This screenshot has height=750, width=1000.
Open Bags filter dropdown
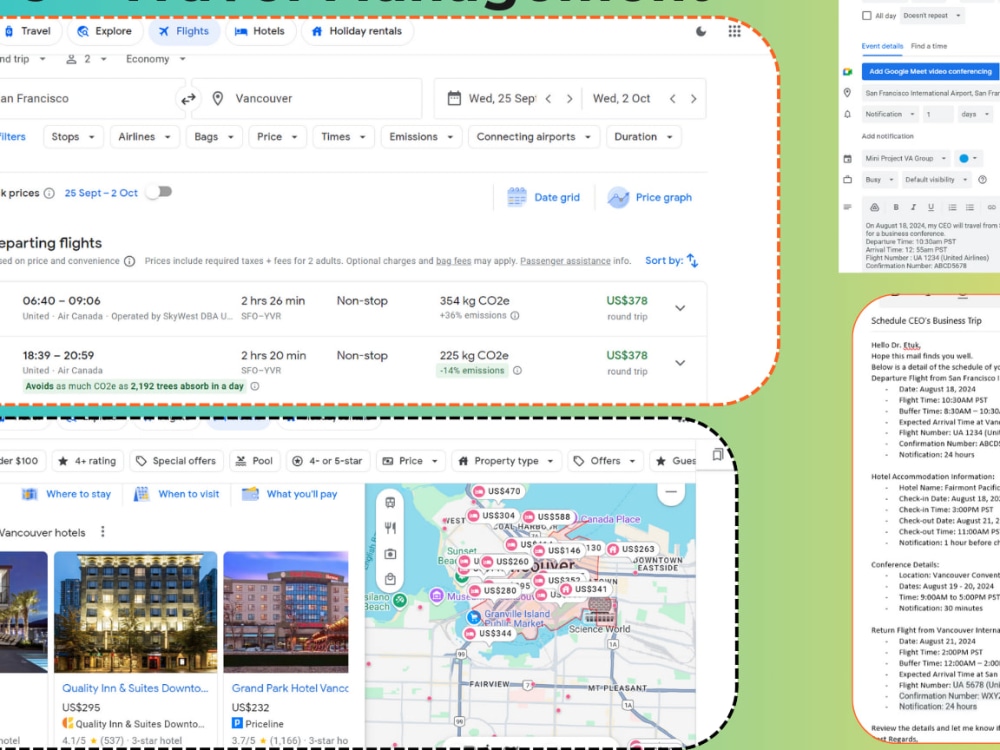click(214, 137)
